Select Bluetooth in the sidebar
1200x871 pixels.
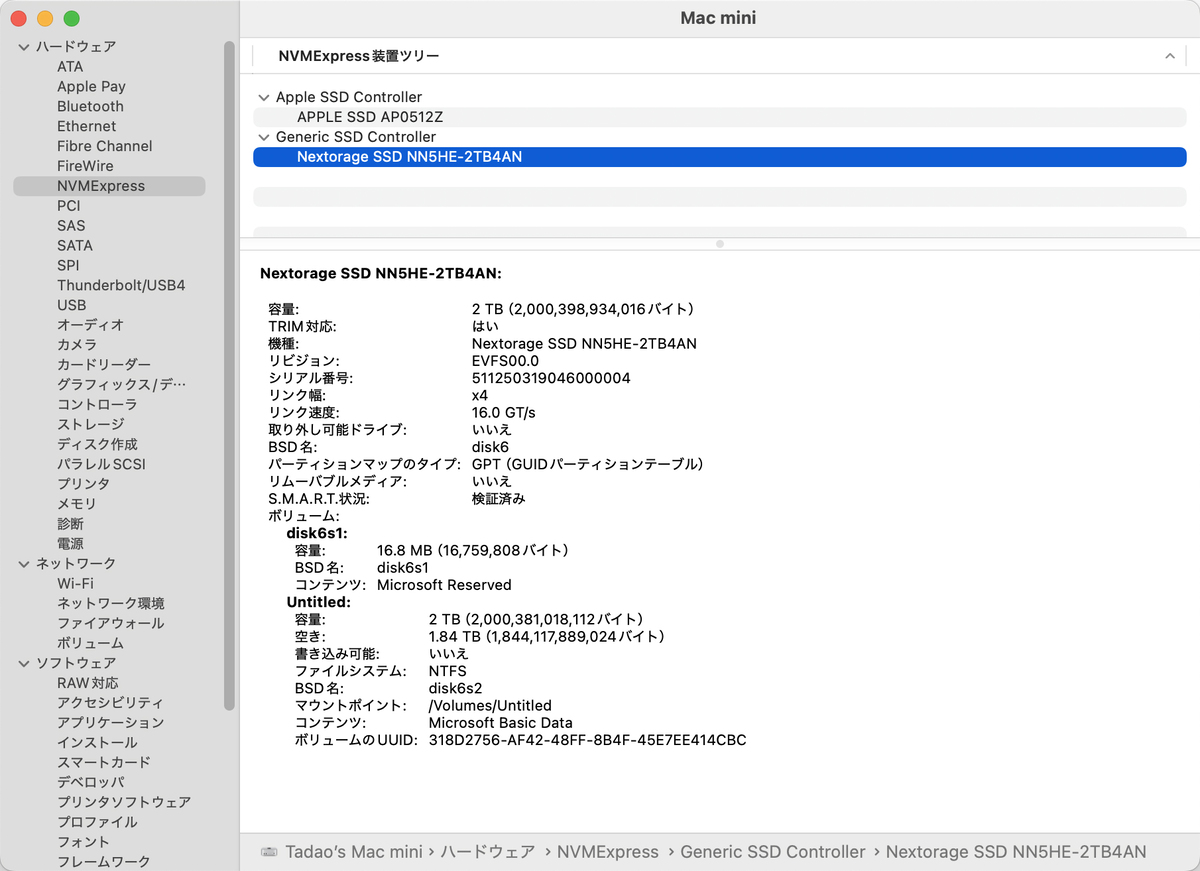[x=90, y=107]
